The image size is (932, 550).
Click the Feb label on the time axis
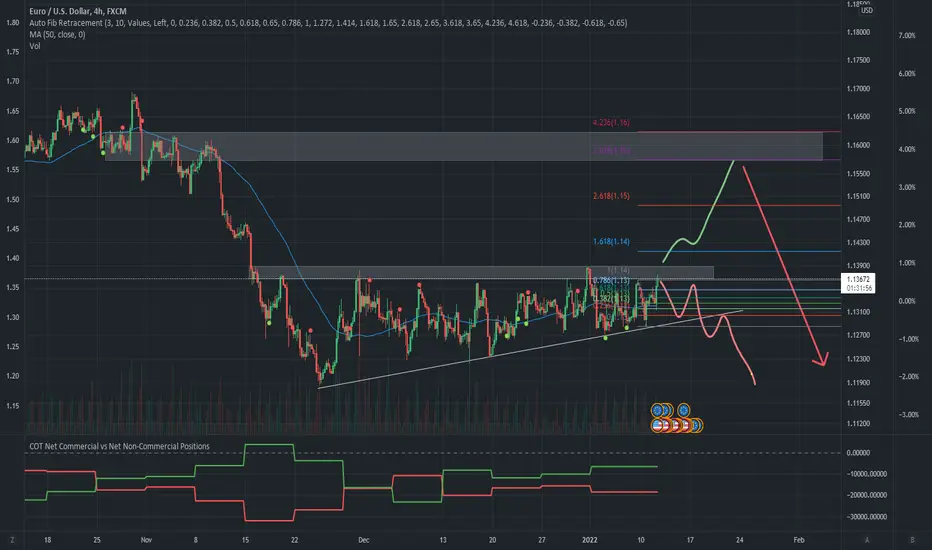(x=799, y=540)
